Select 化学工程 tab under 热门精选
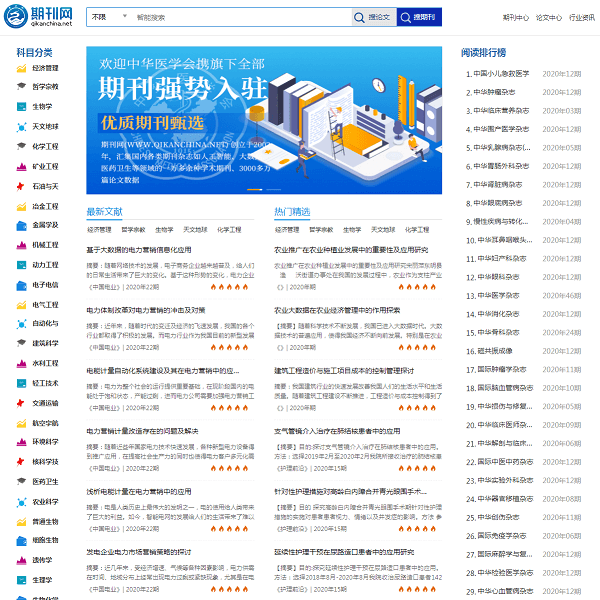 tap(417, 230)
